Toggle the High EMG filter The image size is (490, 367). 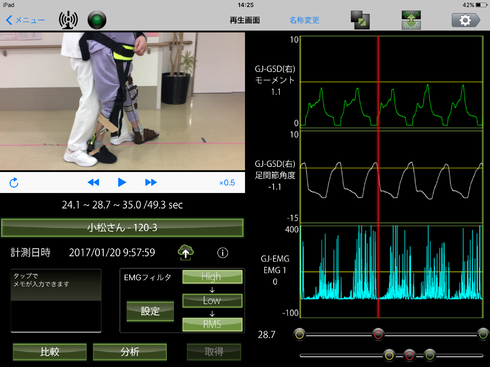coord(212,277)
